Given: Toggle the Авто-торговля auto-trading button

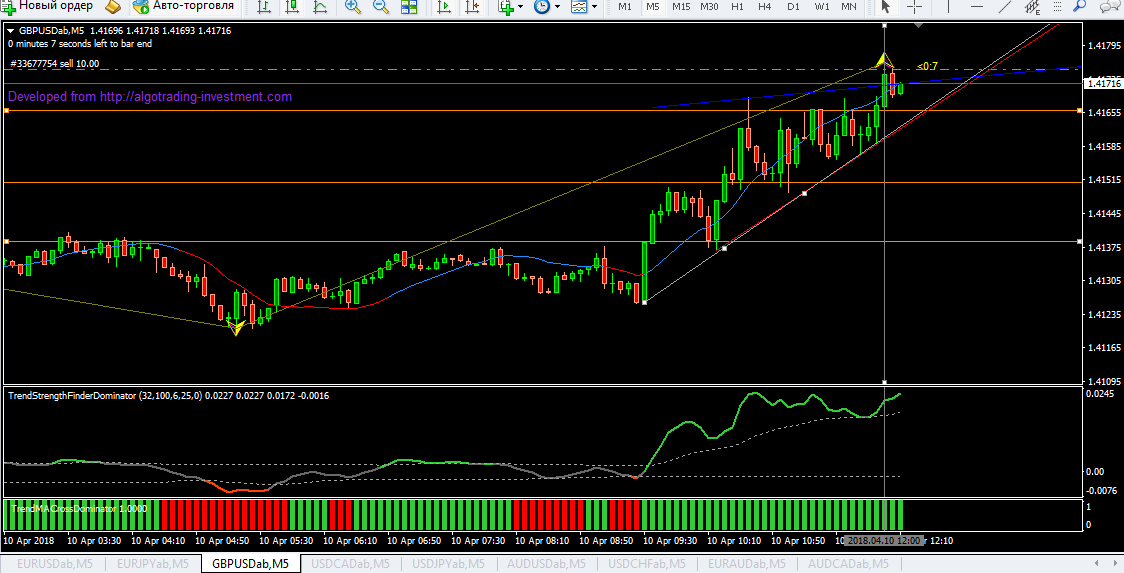Looking at the screenshot, I should coord(184,6).
